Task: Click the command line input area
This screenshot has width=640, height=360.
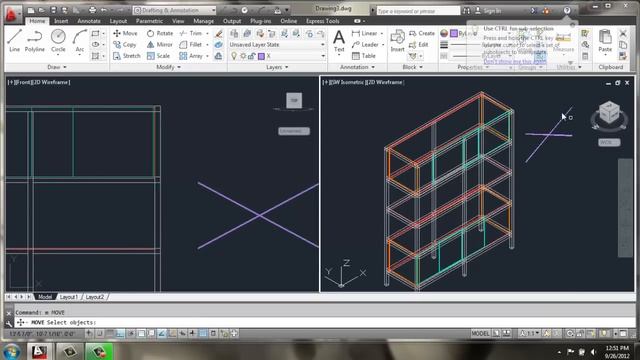Action: 324,322
